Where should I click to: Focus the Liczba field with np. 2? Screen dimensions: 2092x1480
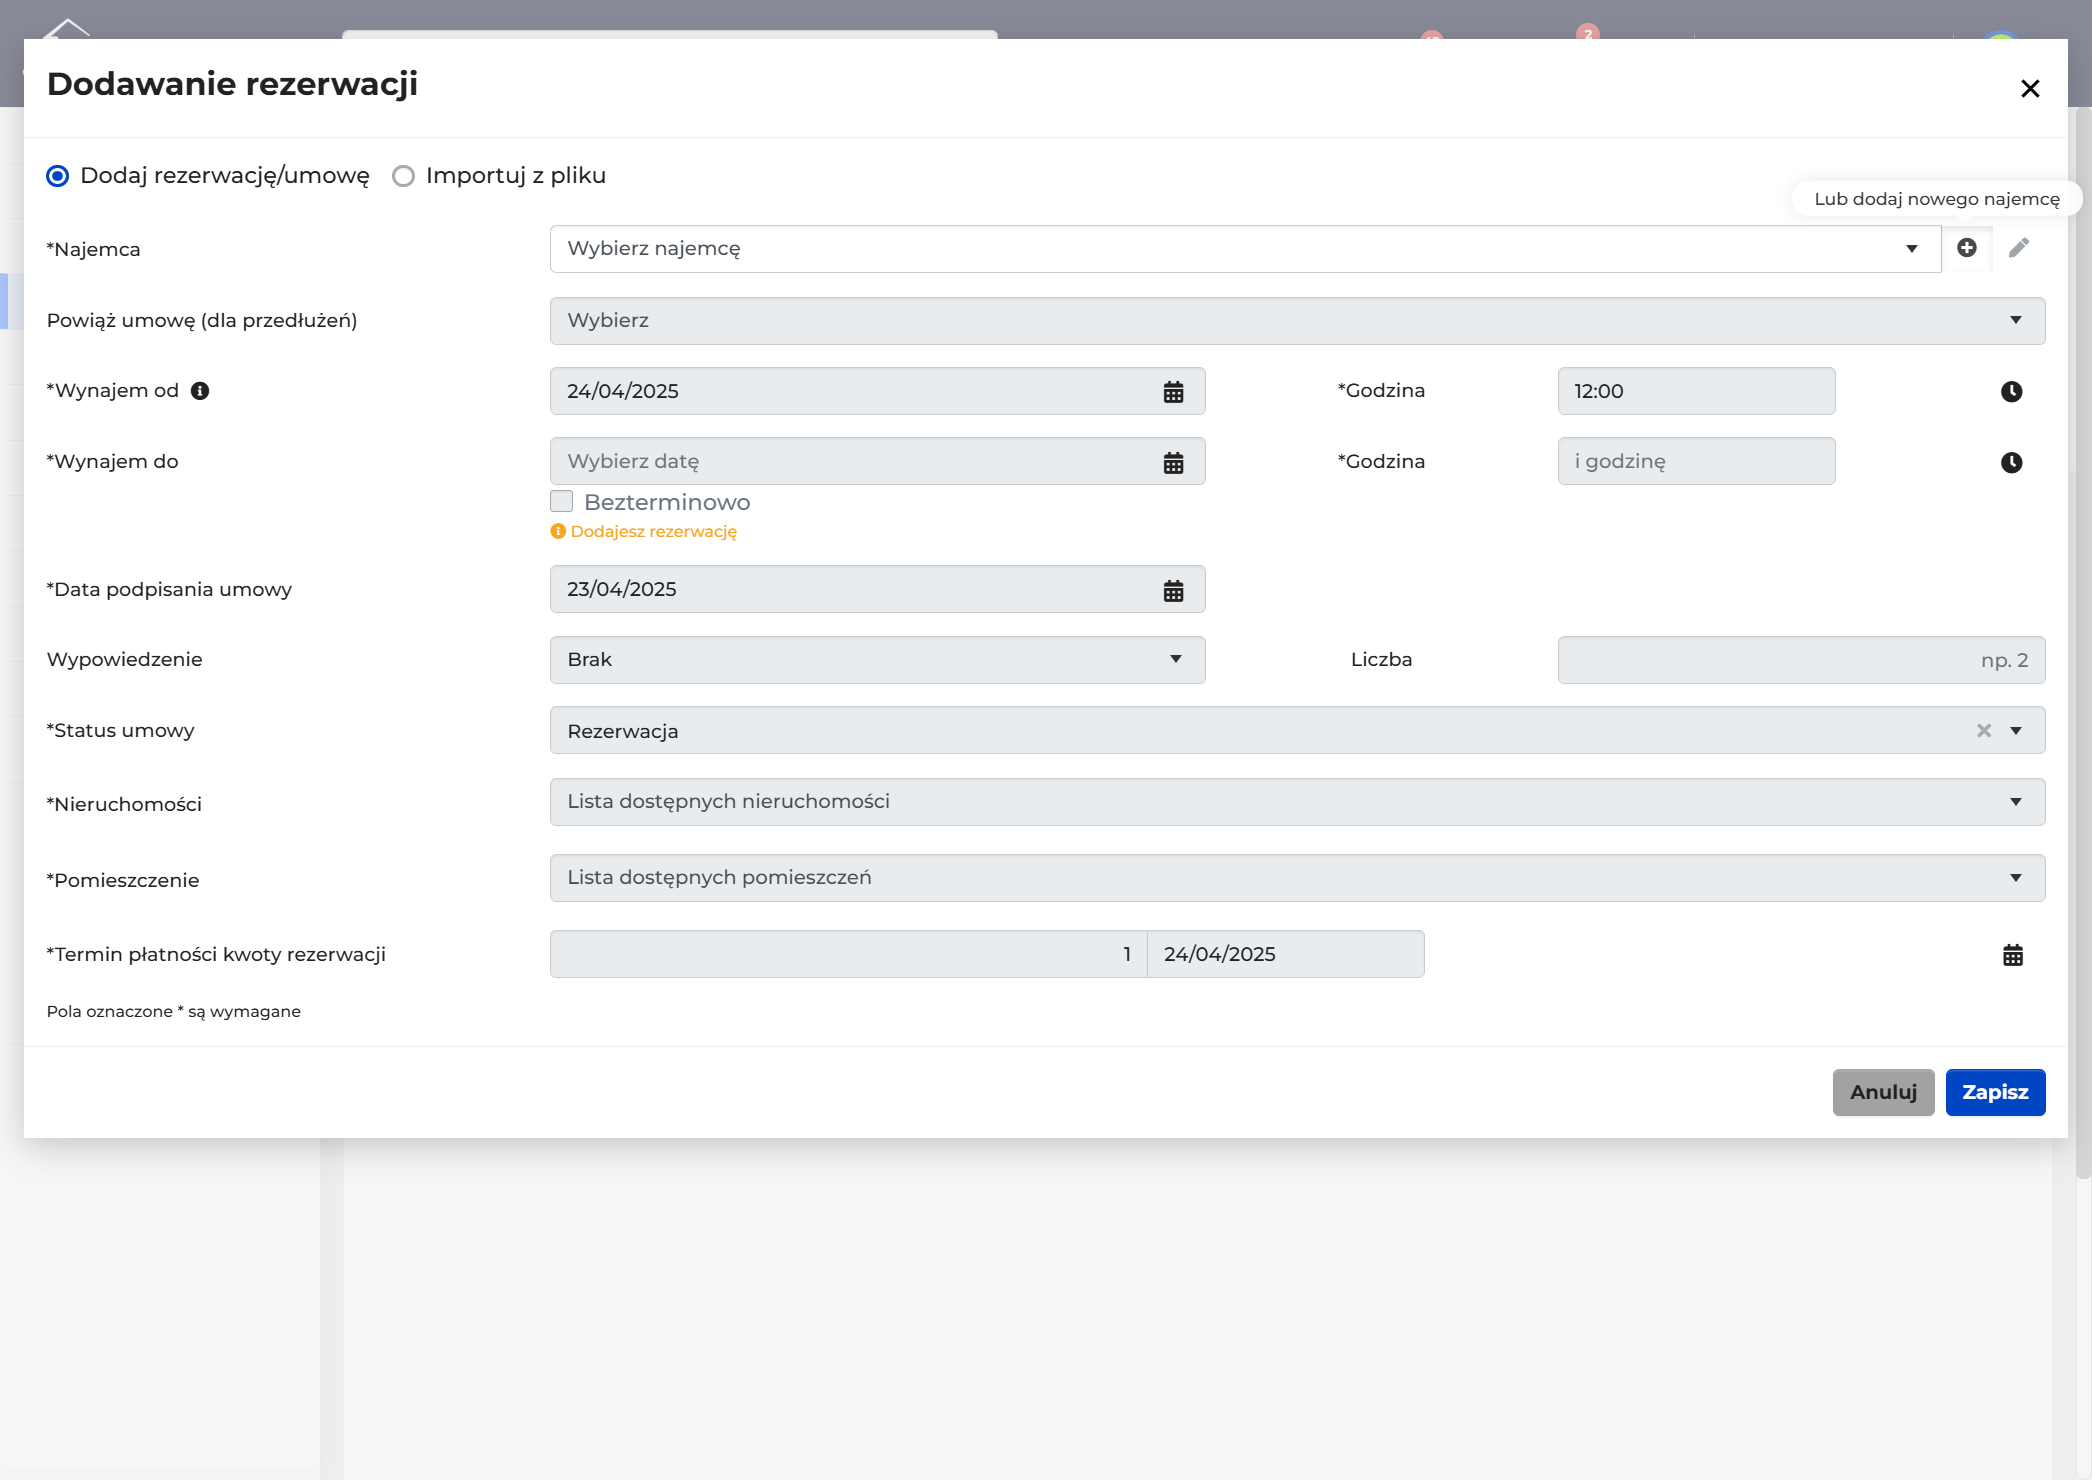1801,660
